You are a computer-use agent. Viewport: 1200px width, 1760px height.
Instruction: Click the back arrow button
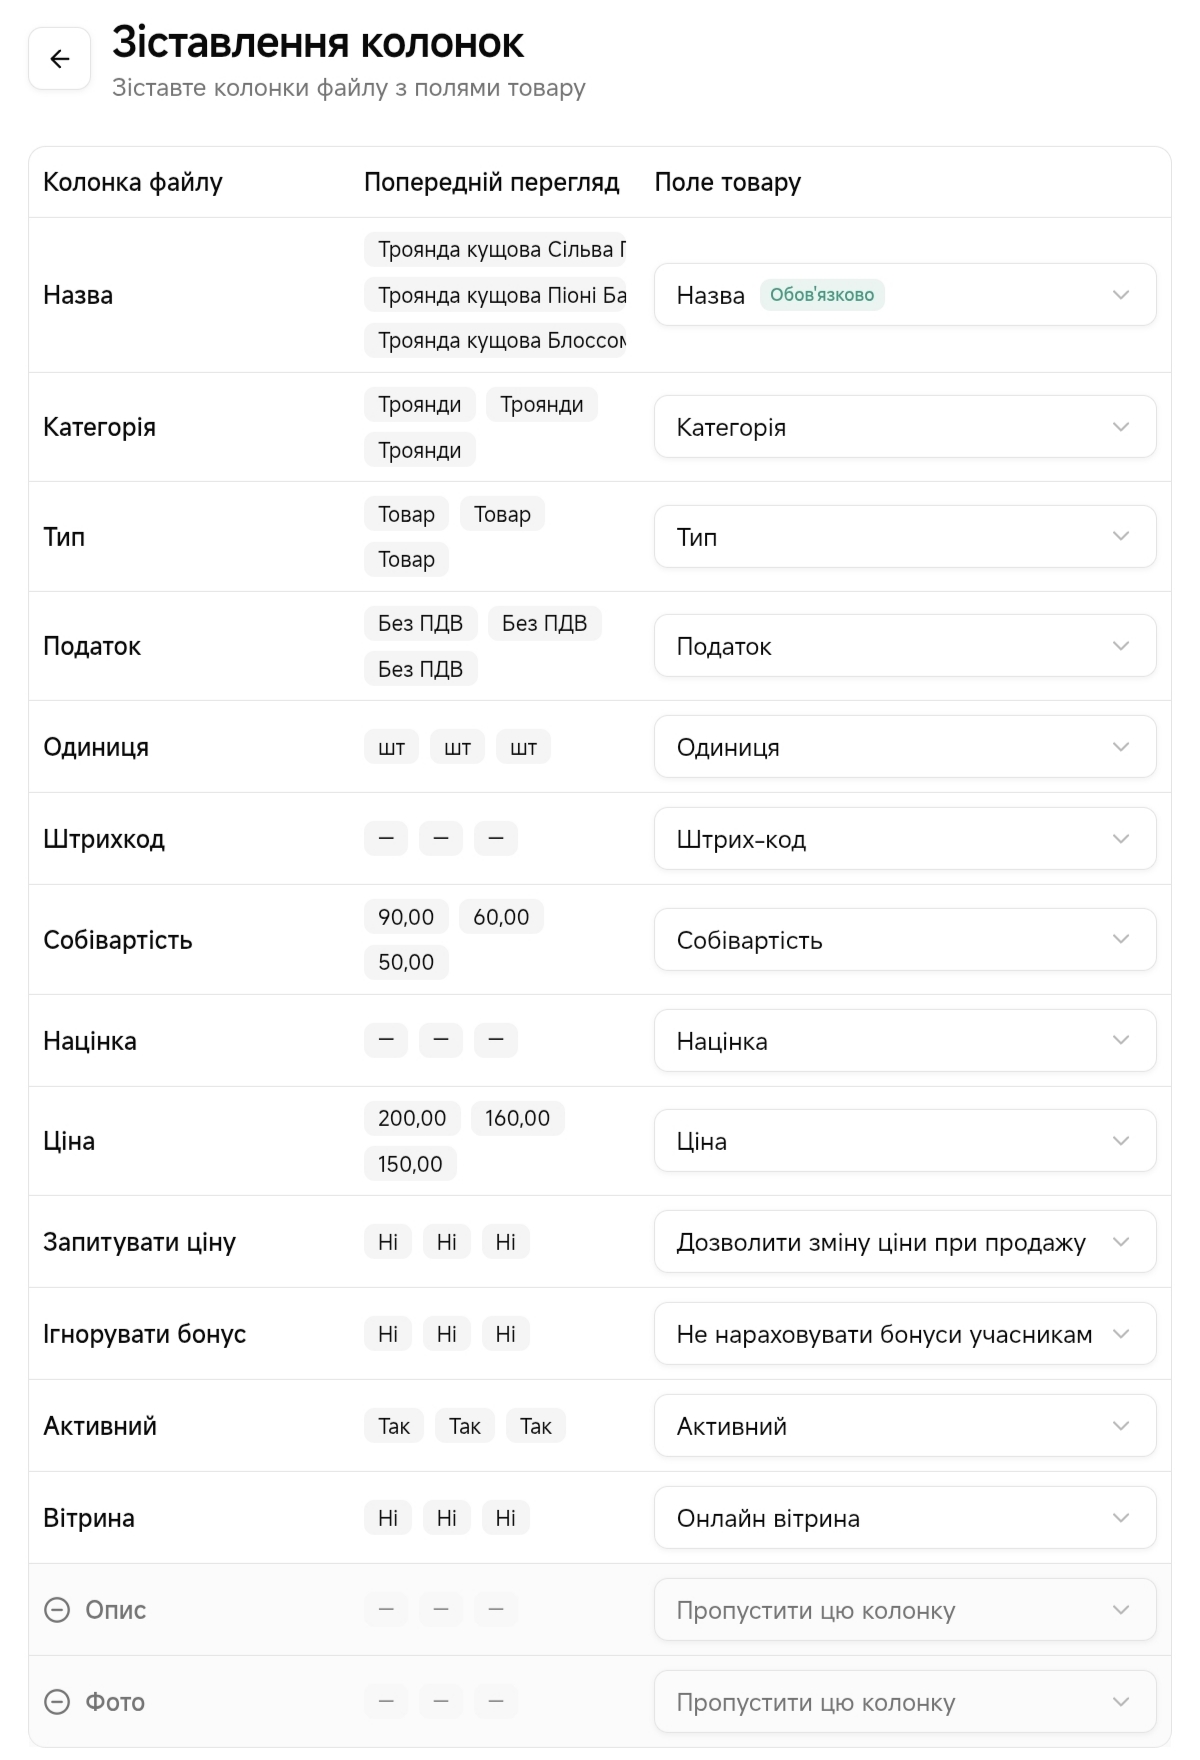[60, 59]
